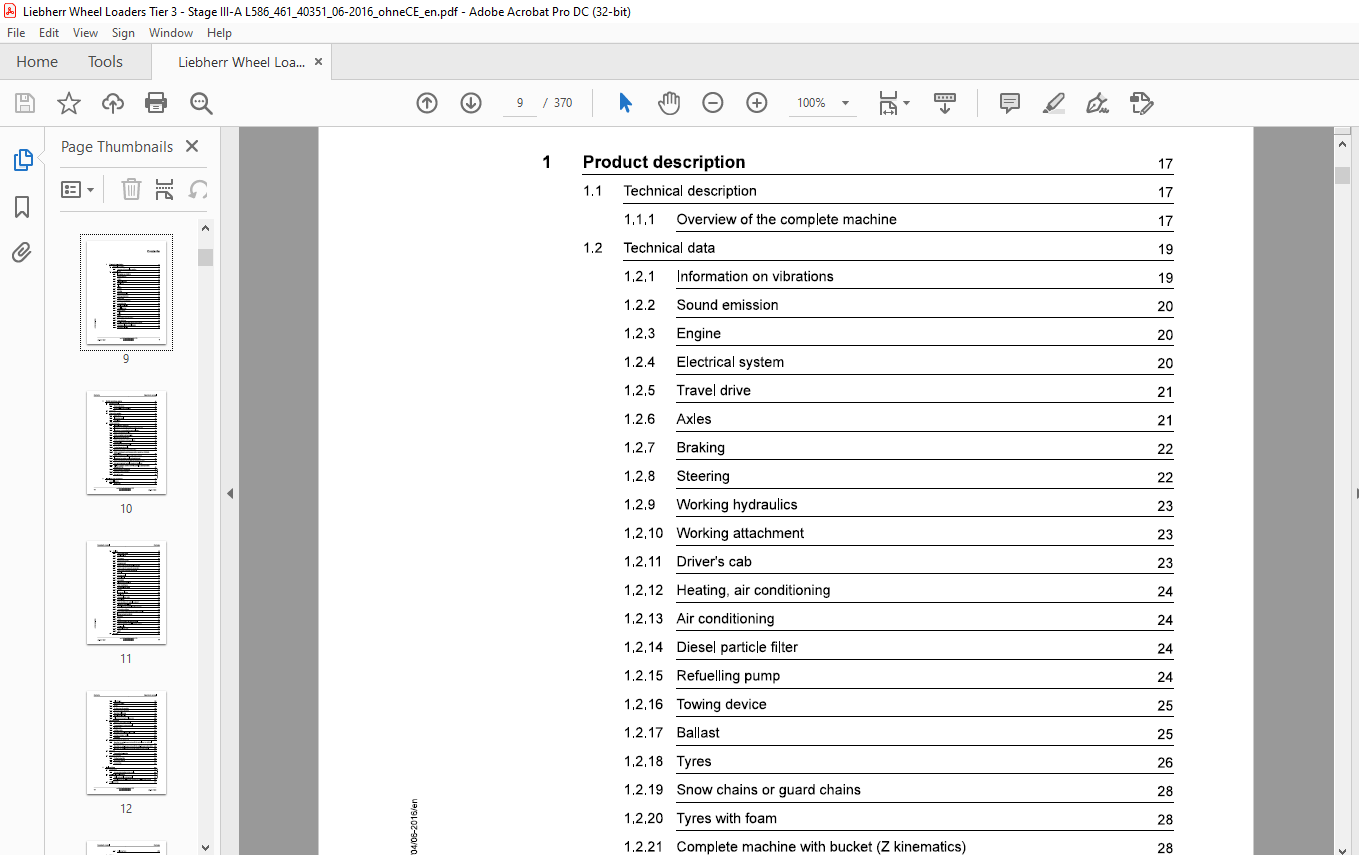Open the Edit menu

coord(49,33)
